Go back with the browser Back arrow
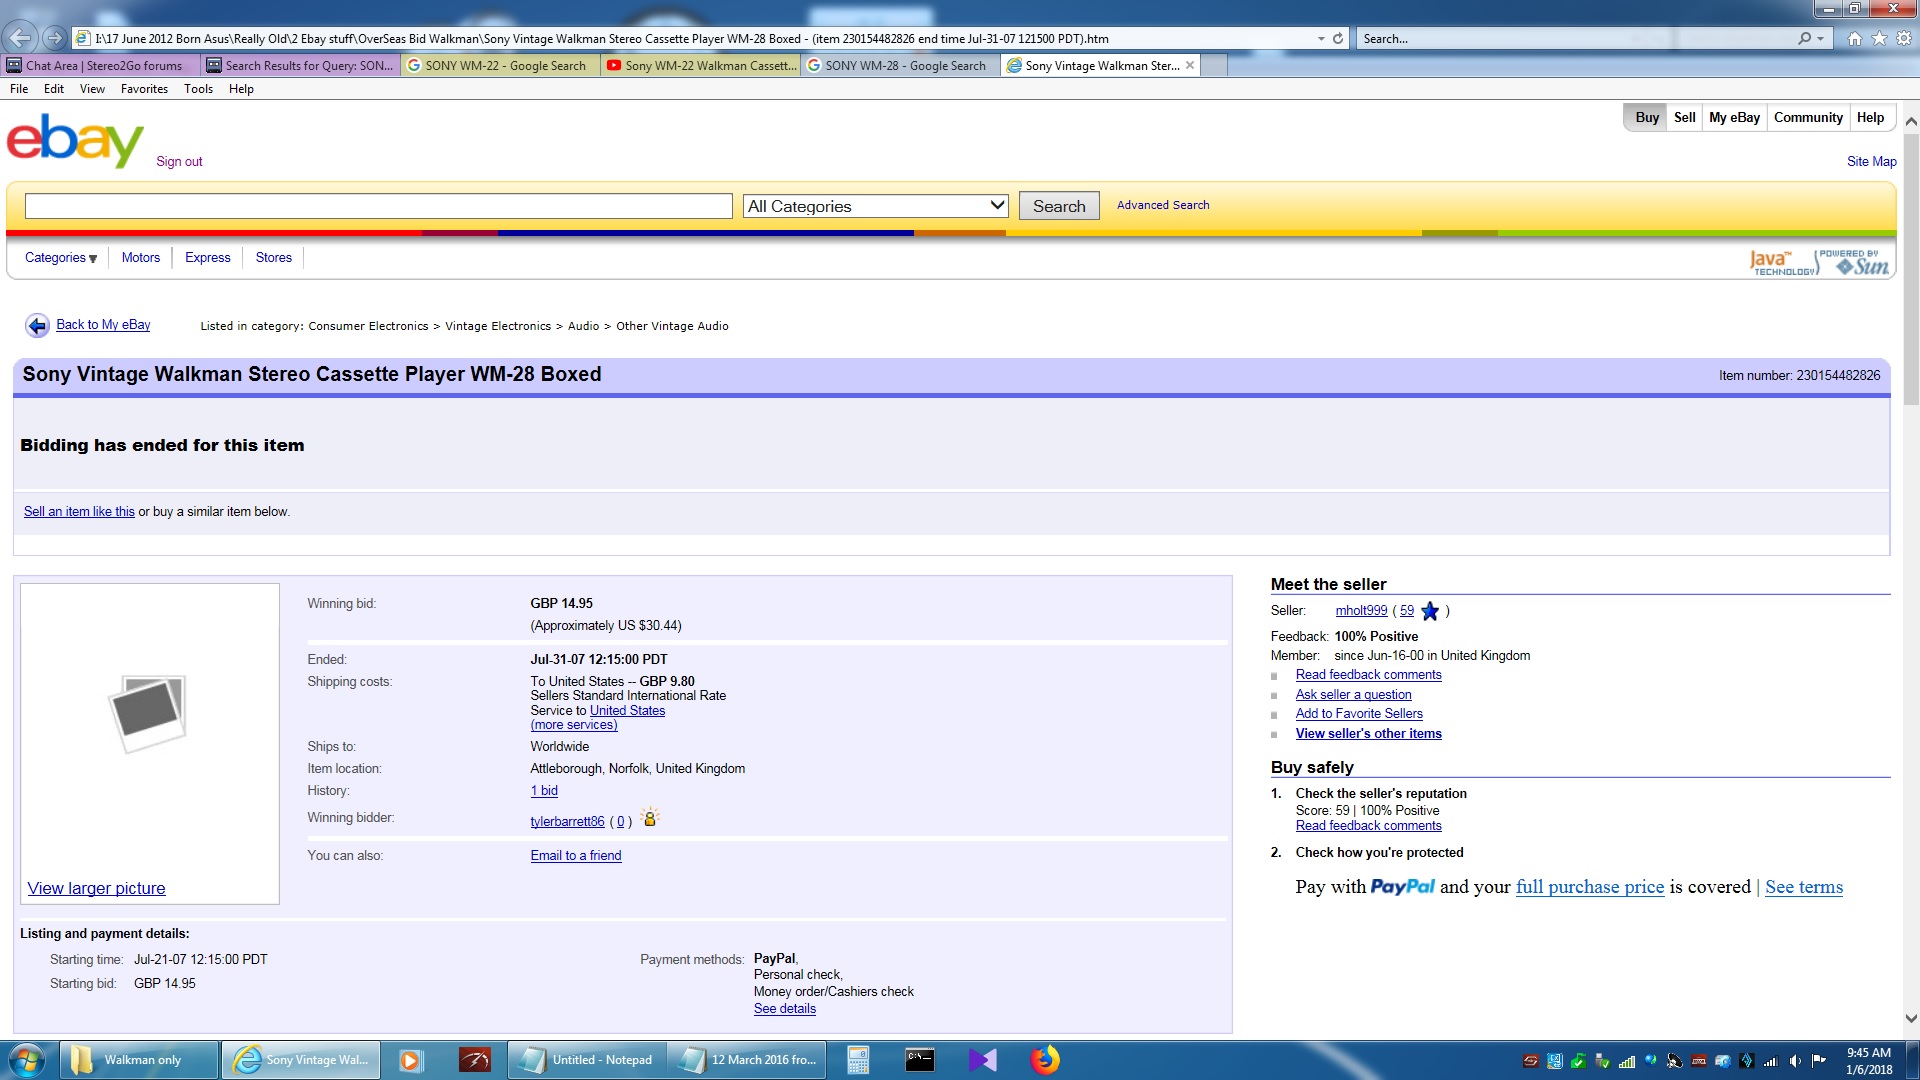Viewport: 1920px width, 1080px height. tap(20, 39)
